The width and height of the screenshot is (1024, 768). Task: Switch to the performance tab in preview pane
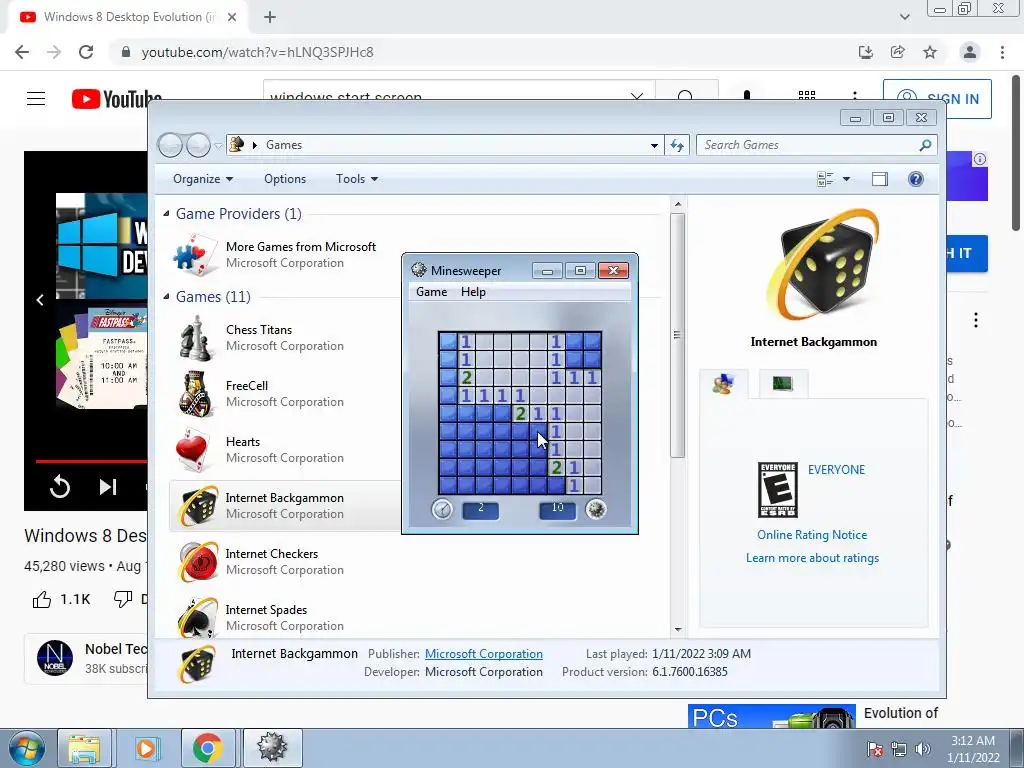point(783,384)
